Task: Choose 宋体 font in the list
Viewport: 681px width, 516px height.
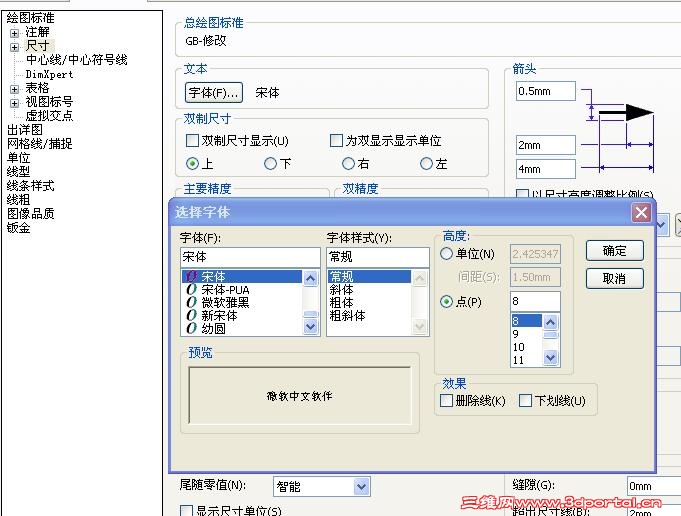Action: click(242, 276)
